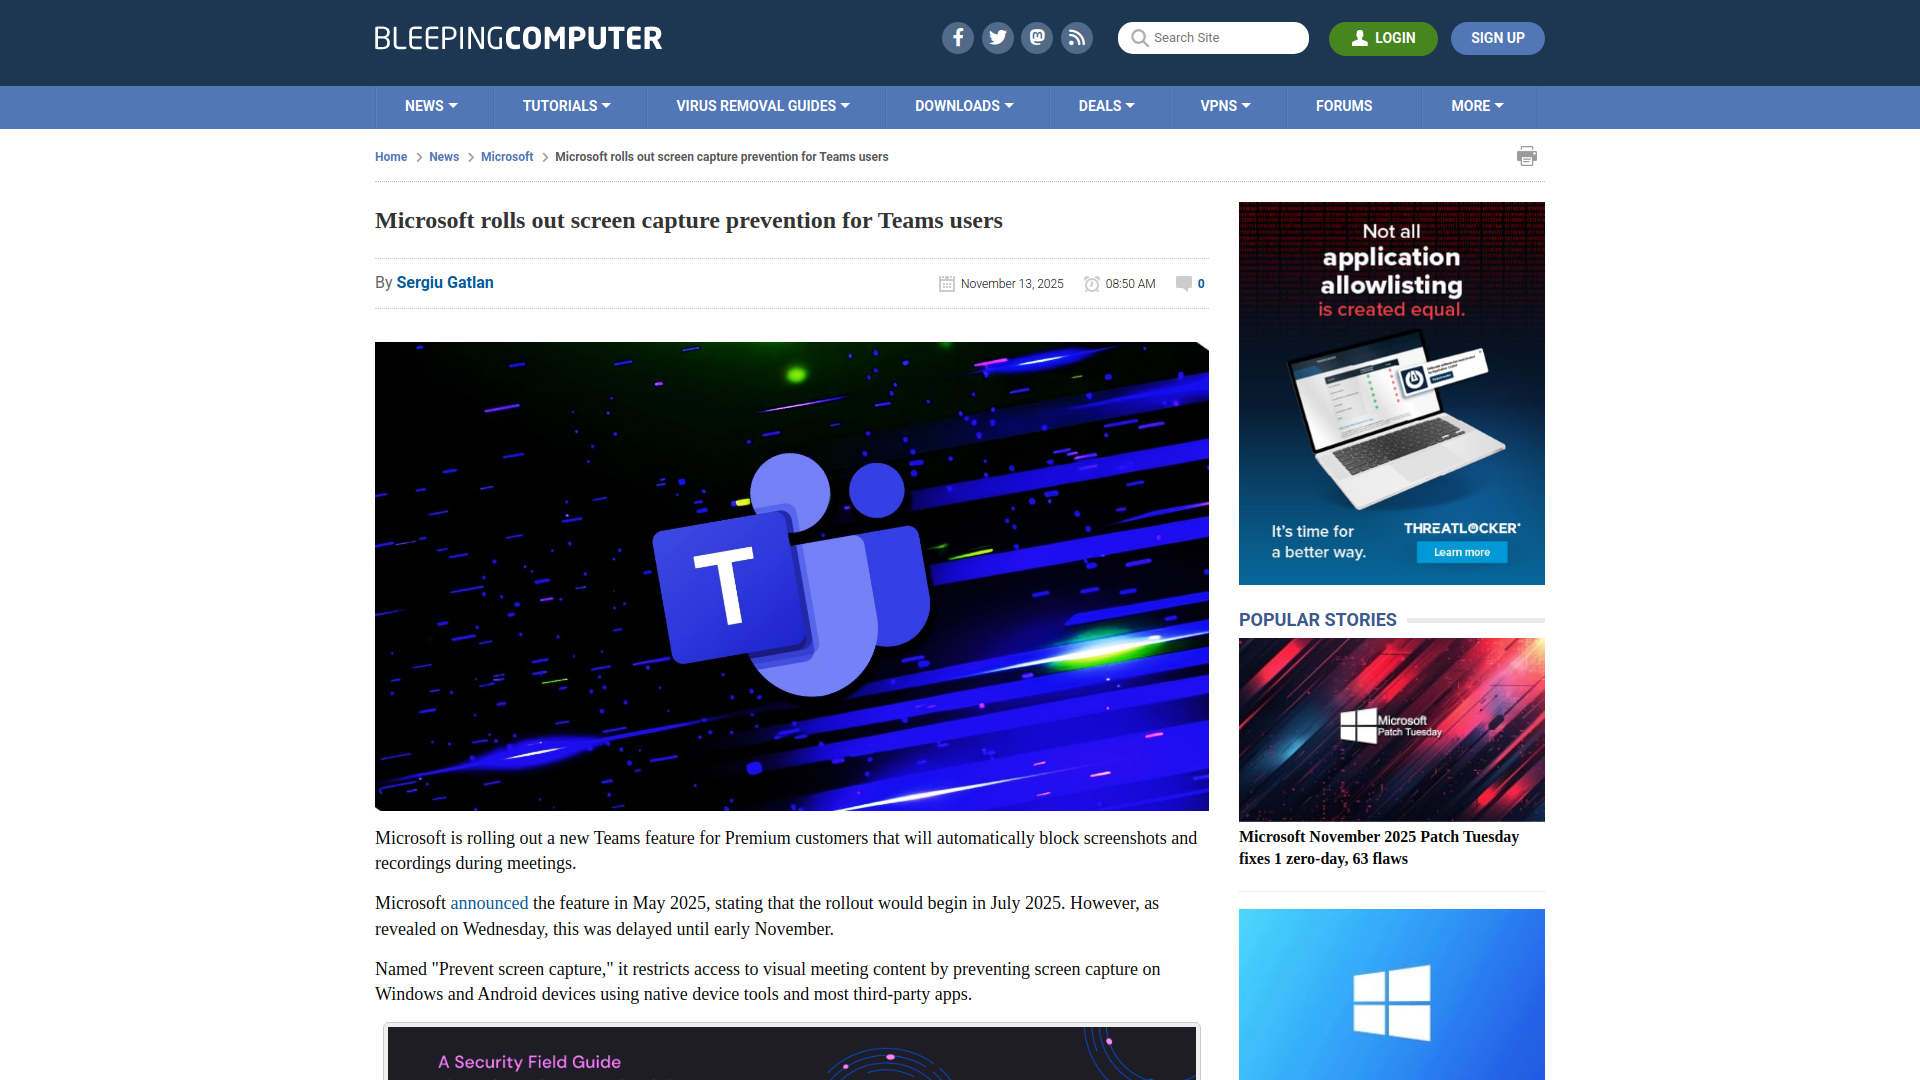Print the article using the printer icon

pos(1527,156)
